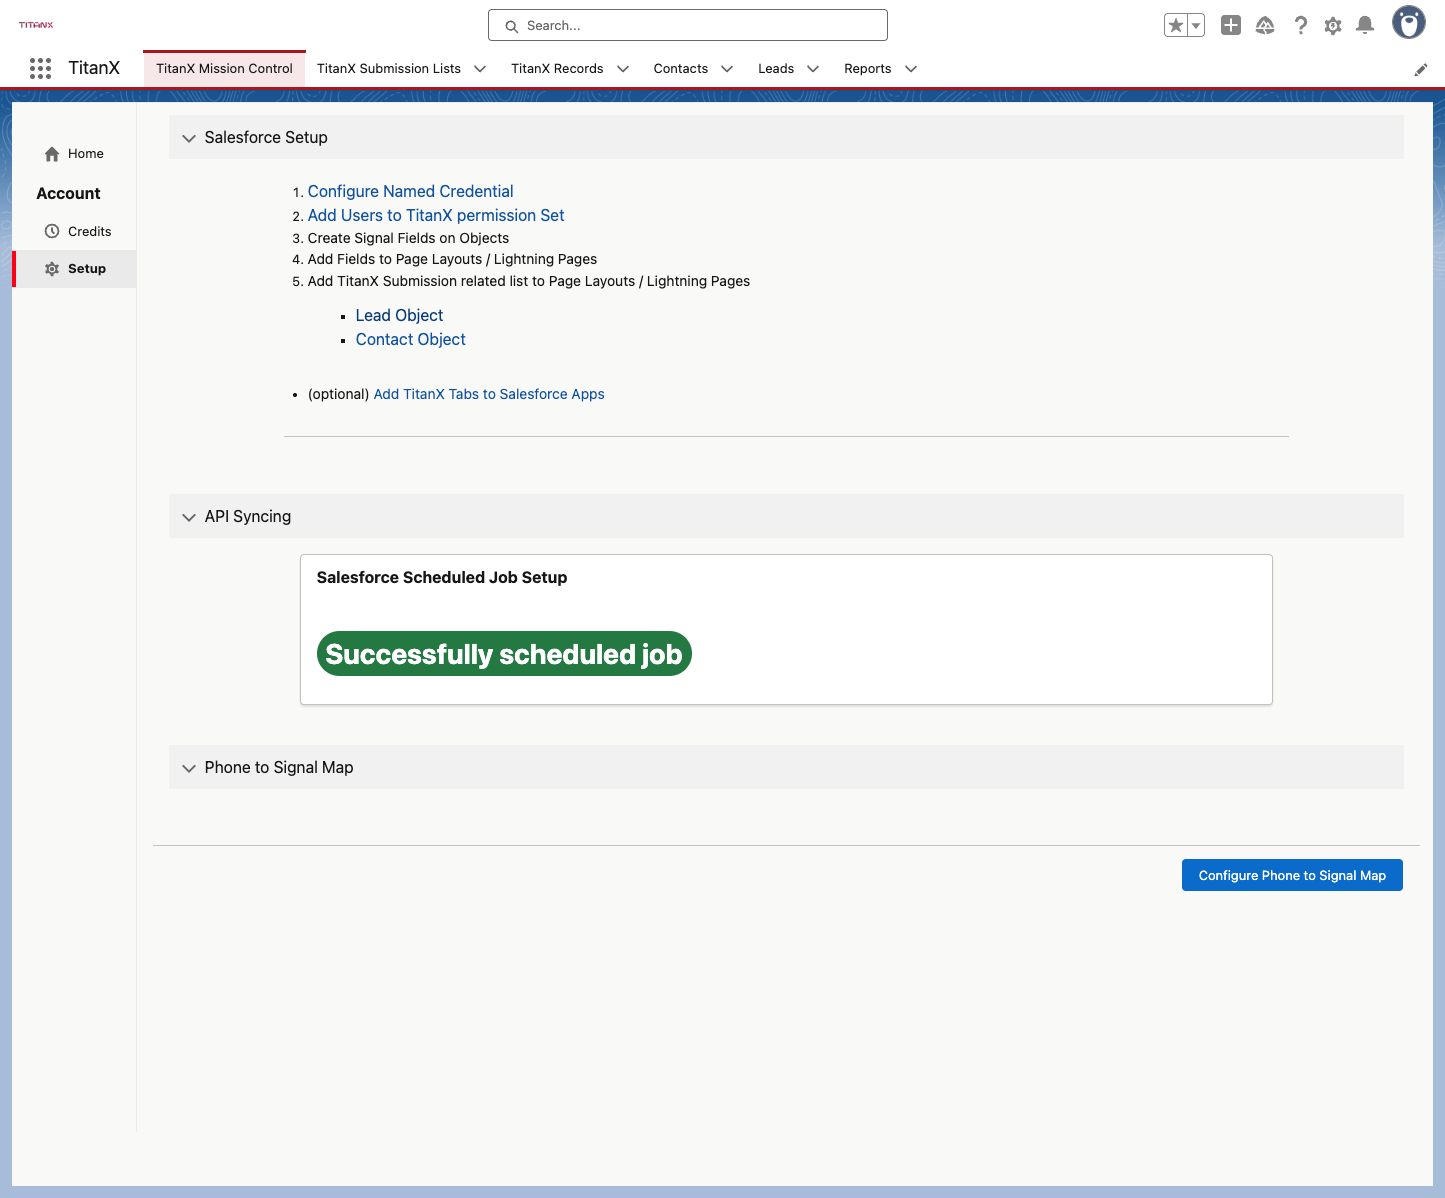Expand the TitanX Records tab chevron
This screenshot has width=1445, height=1198.
pyautogui.click(x=623, y=69)
